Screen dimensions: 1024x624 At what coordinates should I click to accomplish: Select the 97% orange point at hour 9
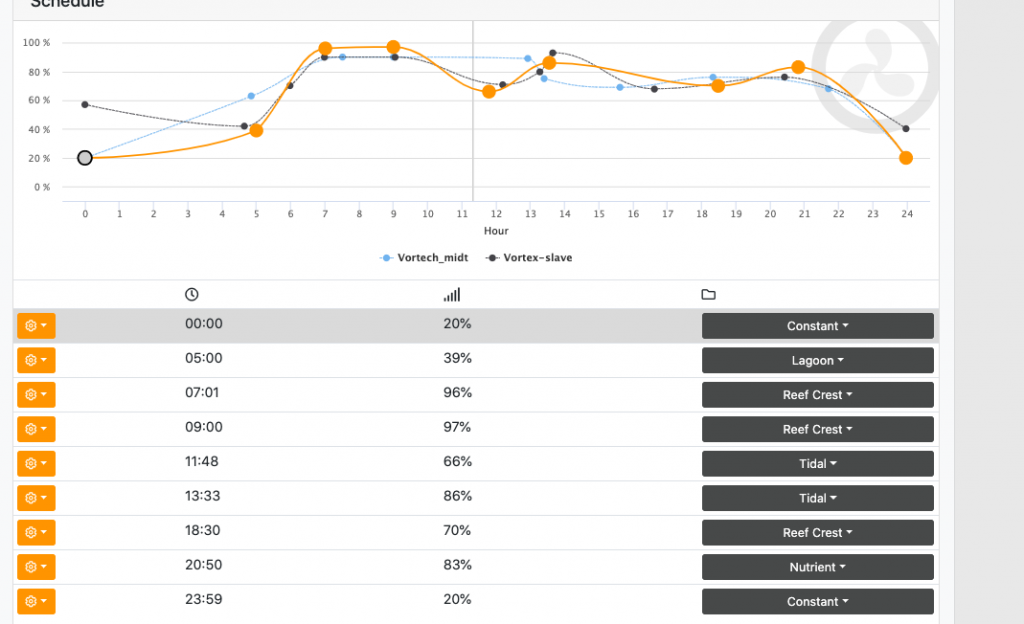point(393,47)
